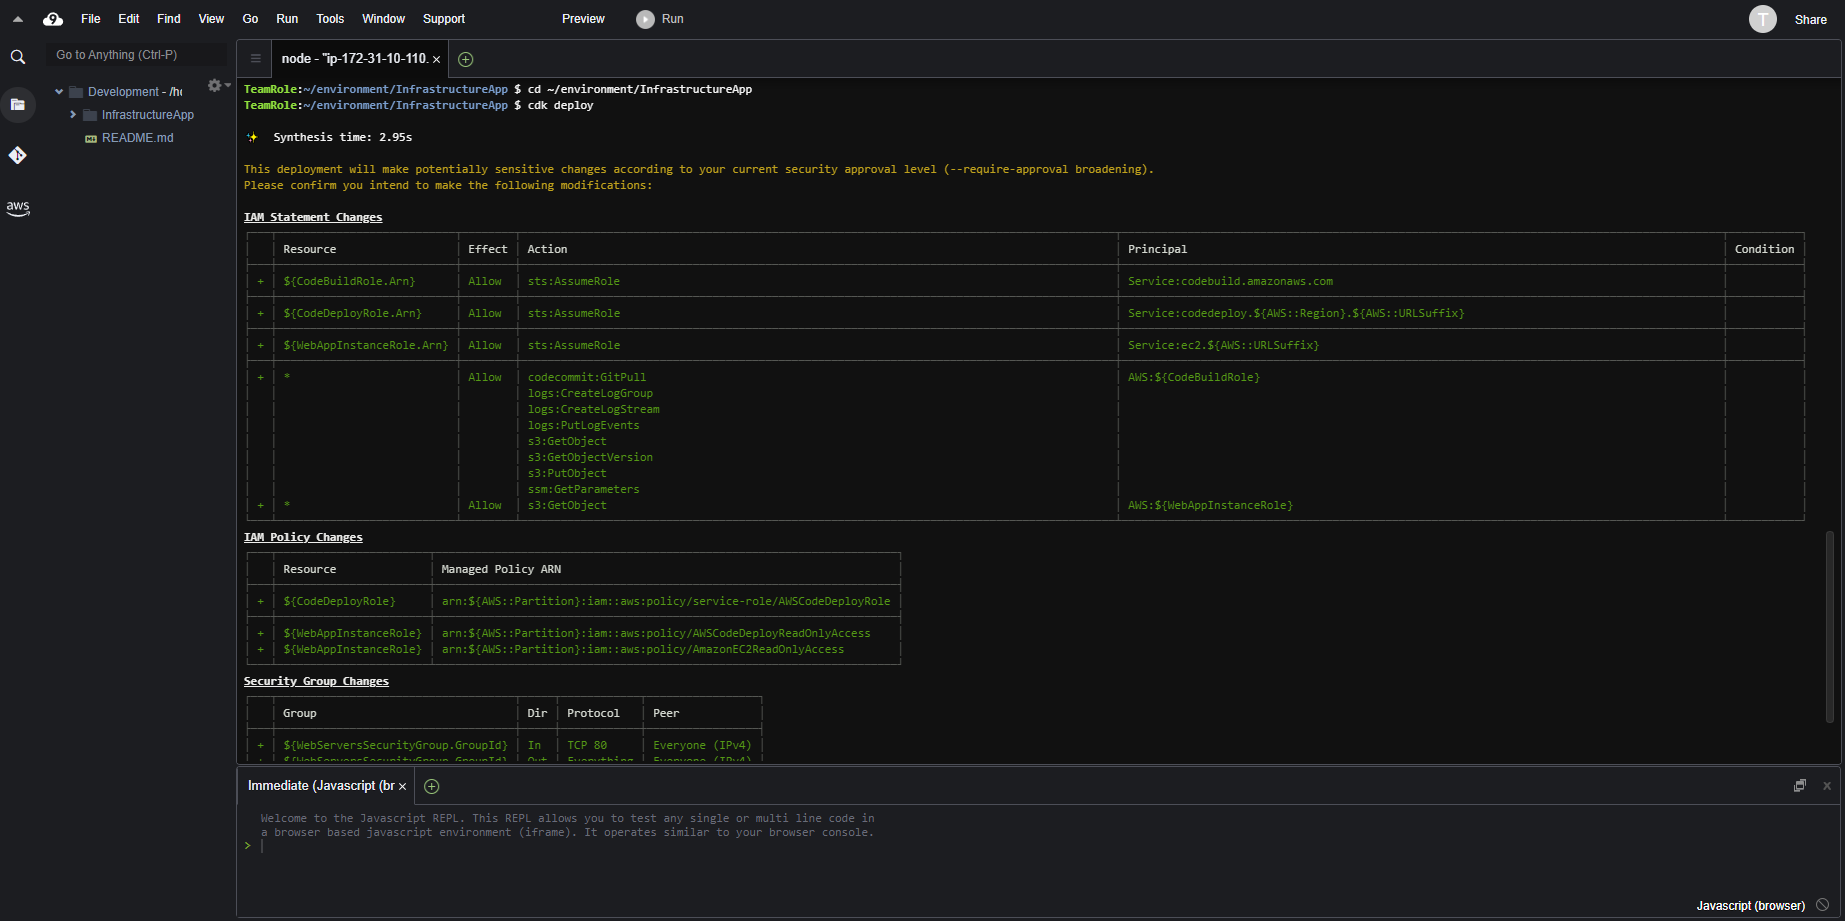Click the Managed Policy ARN column header

pyautogui.click(x=501, y=569)
